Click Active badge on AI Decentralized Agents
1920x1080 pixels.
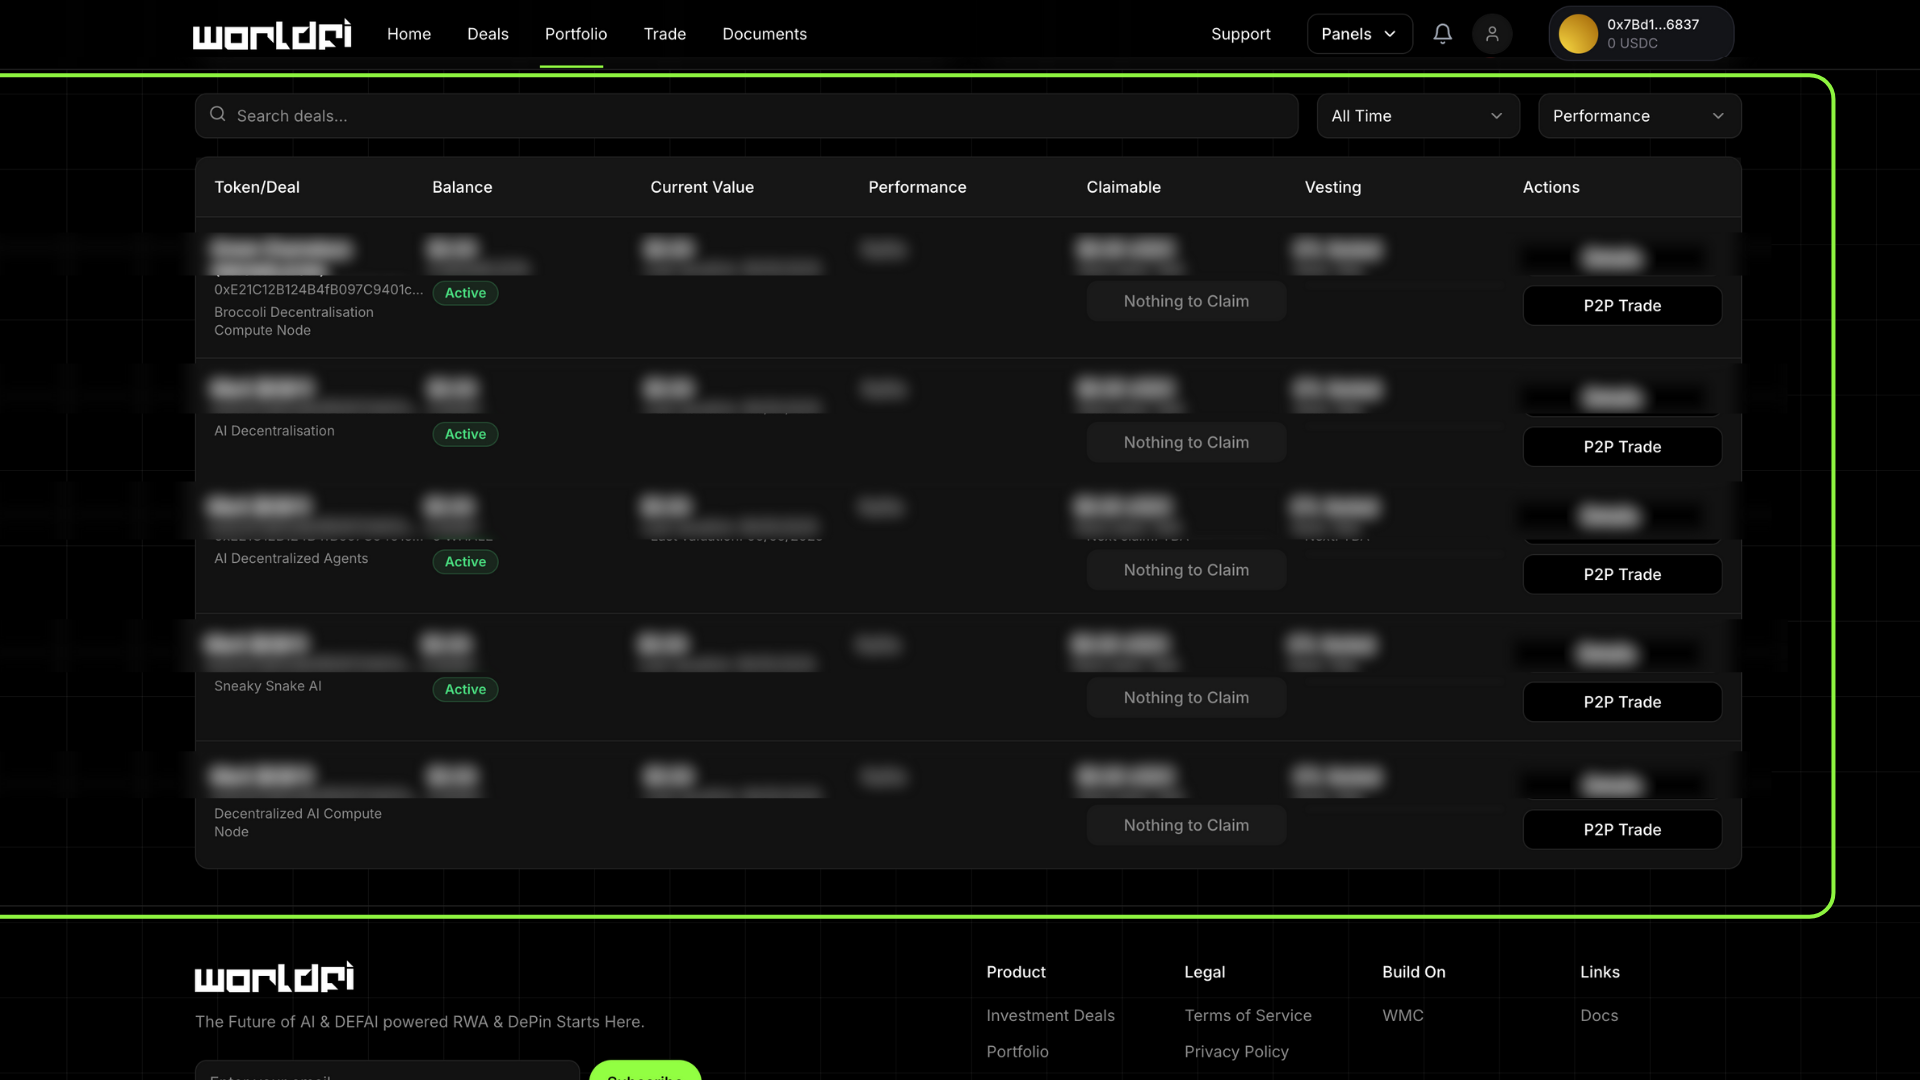[x=465, y=562]
